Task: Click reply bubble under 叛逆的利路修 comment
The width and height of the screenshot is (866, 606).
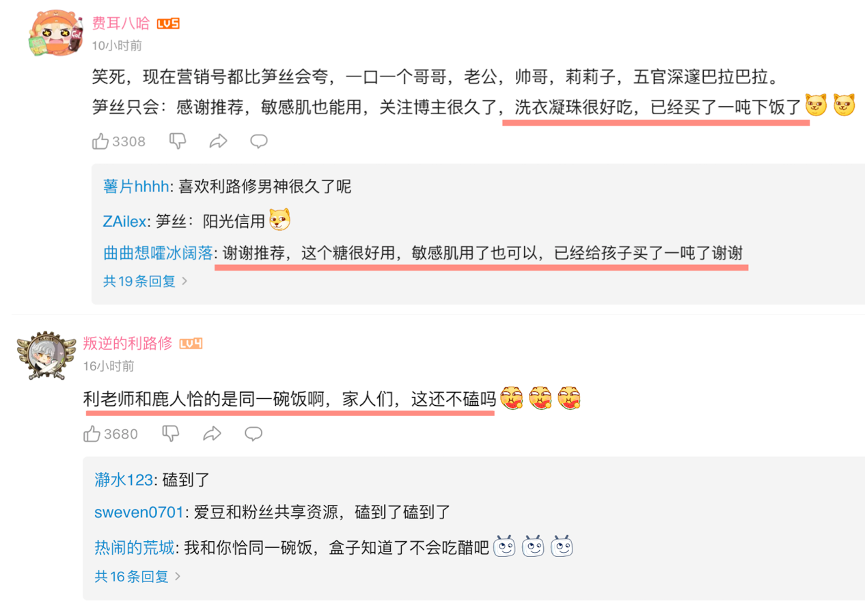Action: pyautogui.click(x=254, y=434)
